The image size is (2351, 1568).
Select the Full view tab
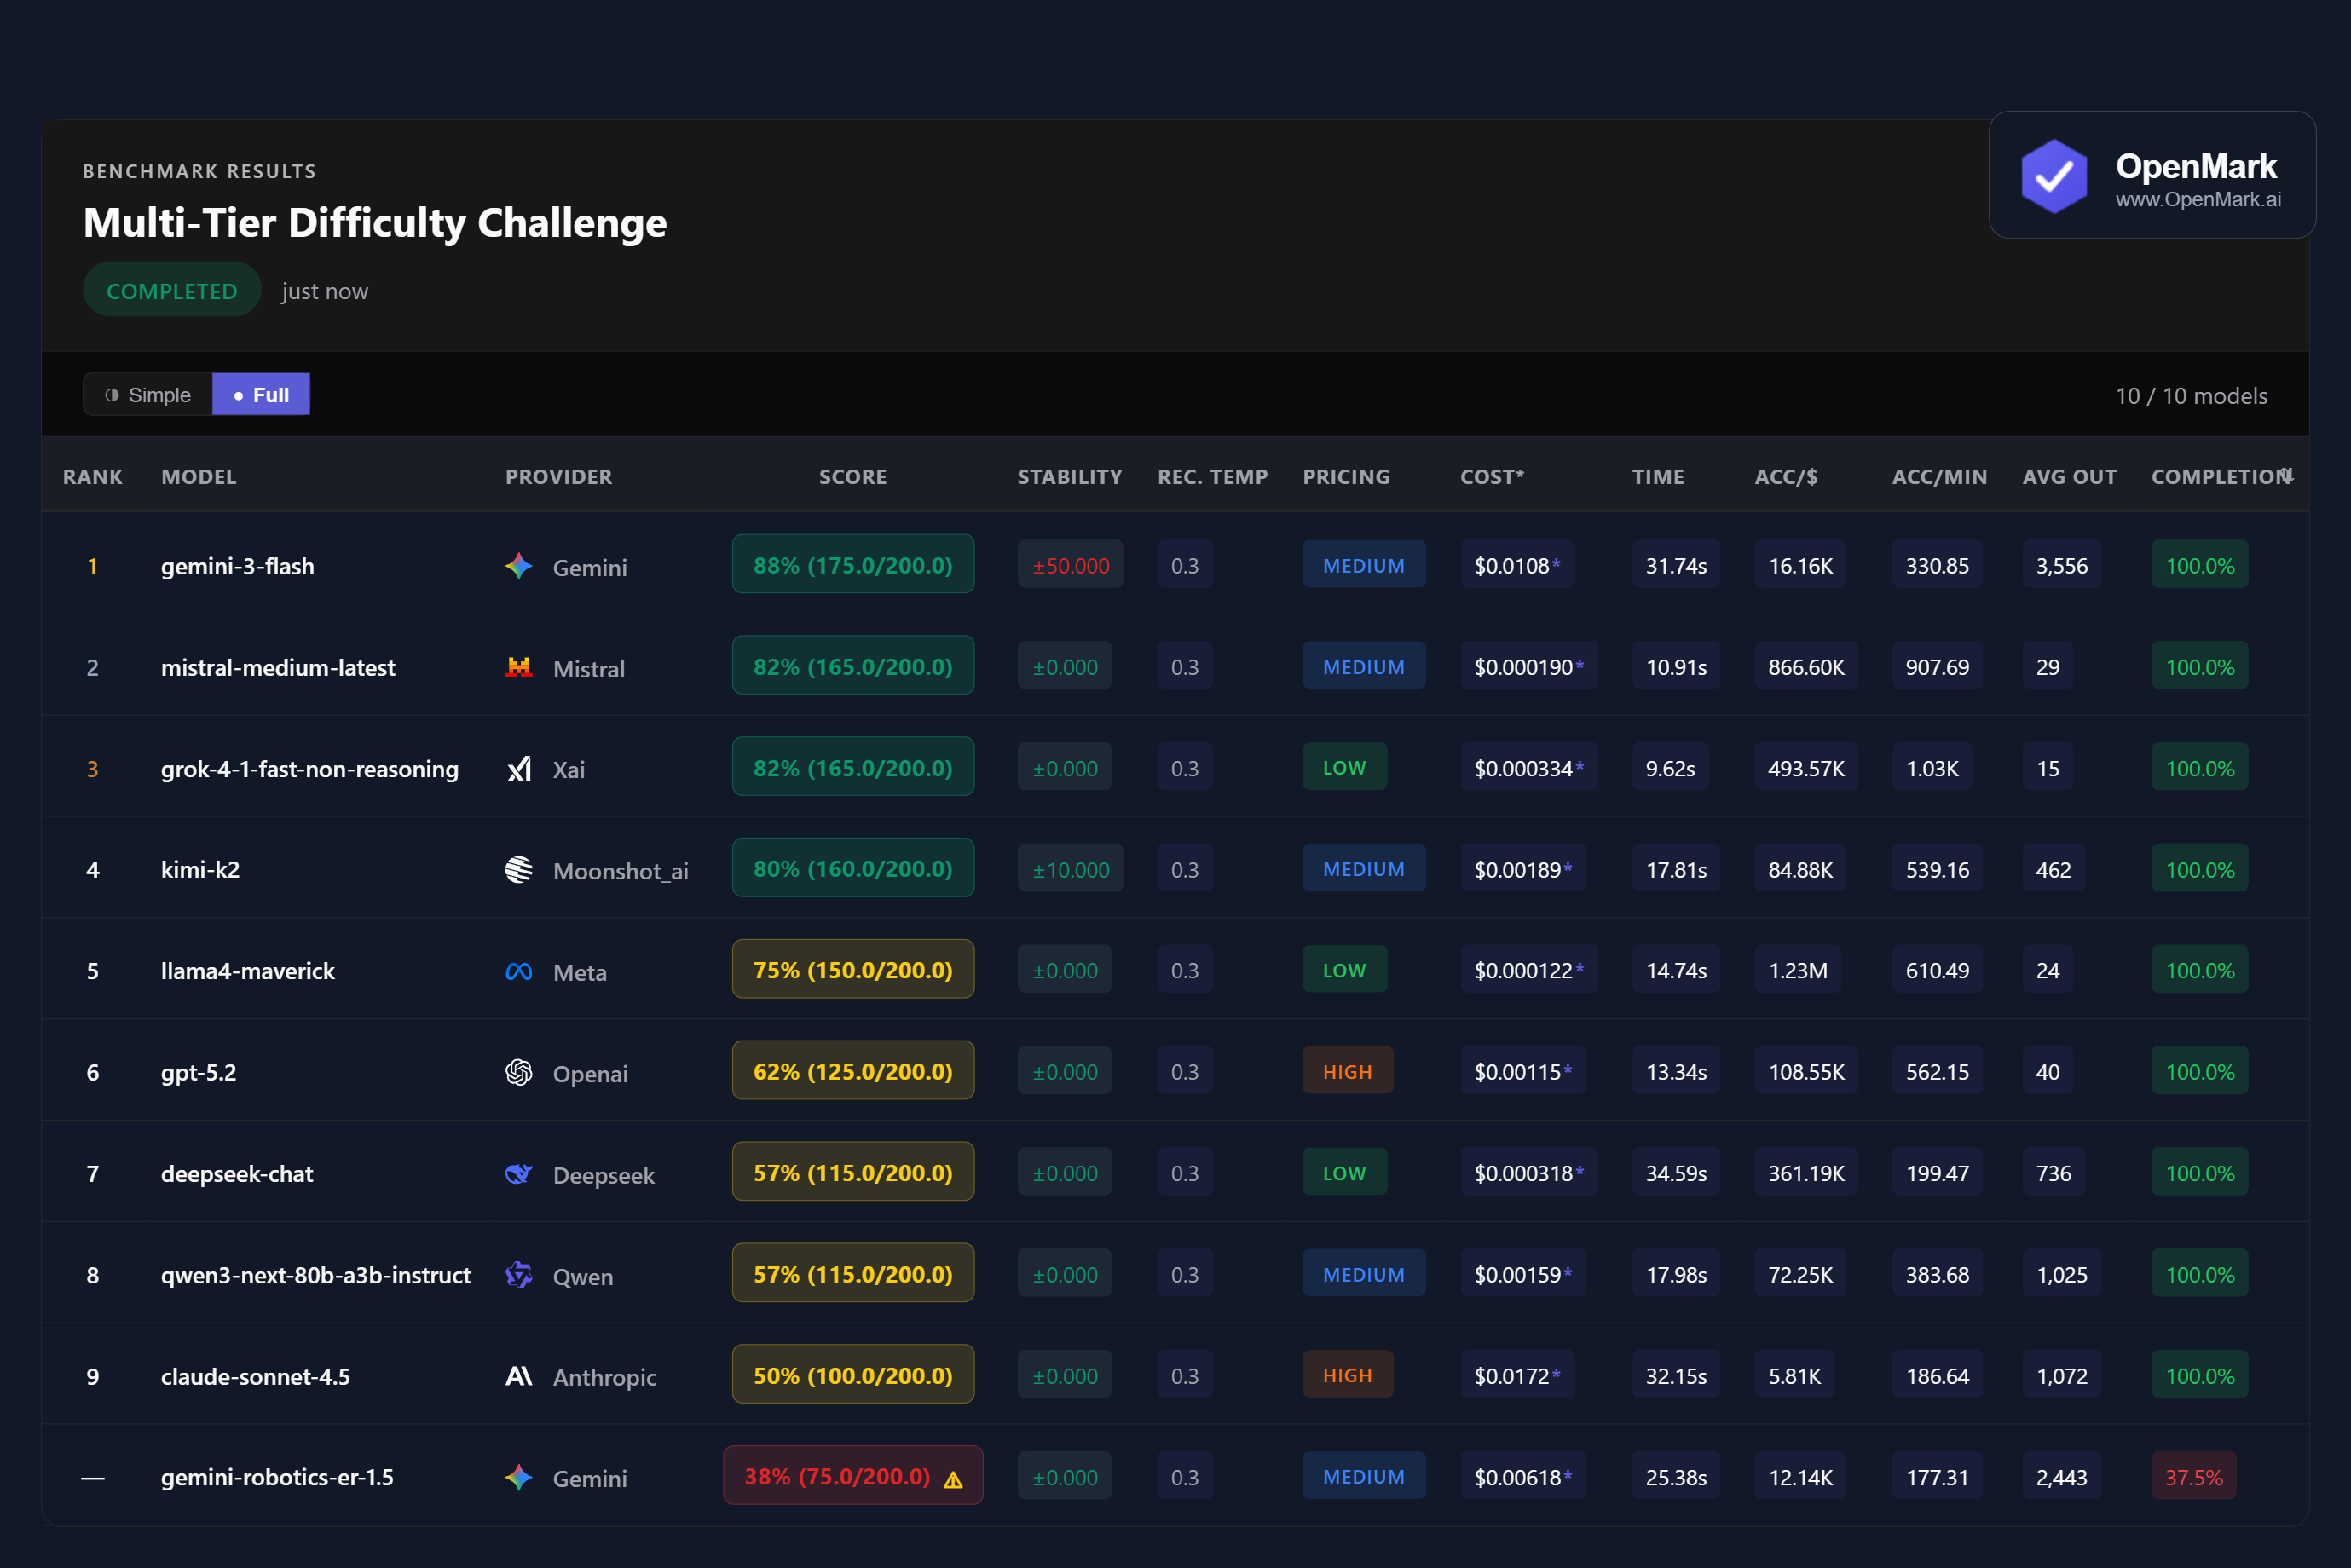pos(261,394)
